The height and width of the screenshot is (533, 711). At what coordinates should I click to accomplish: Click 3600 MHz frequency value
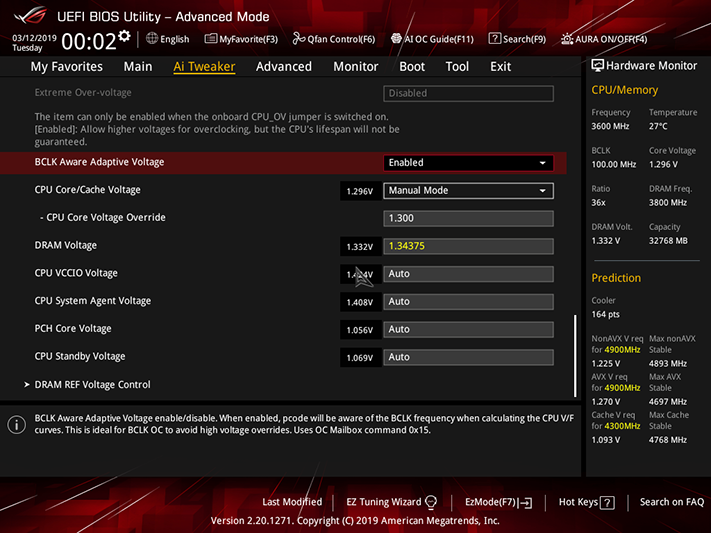click(610, 126)
